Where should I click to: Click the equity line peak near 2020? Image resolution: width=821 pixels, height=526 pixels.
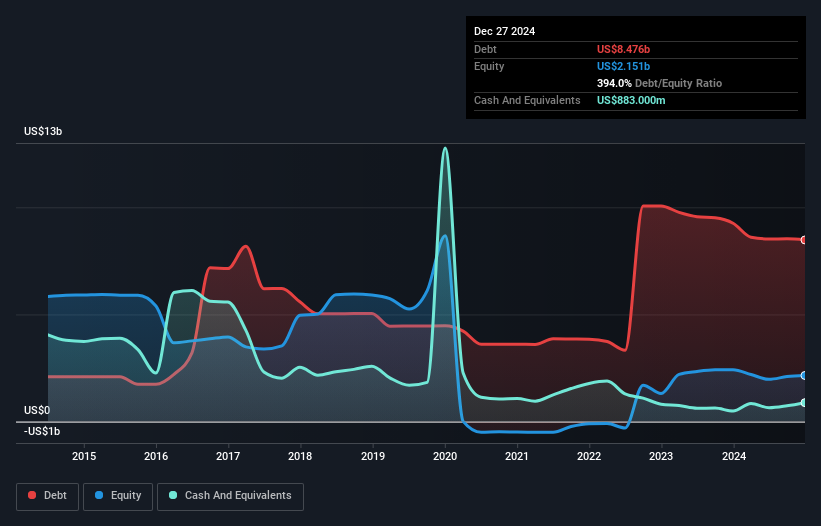tap(446, 236)
